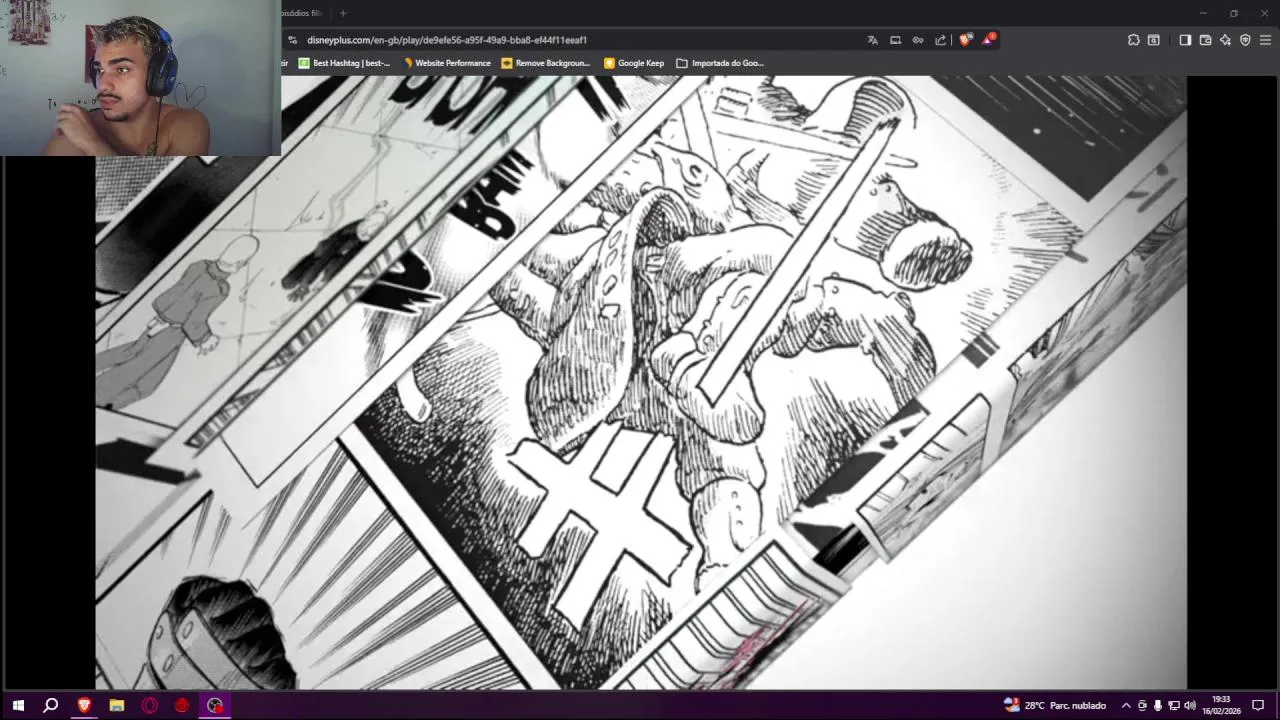This screenshot has width=1280, height=720.
Task: Open Windows taskbar search
Action: (51, 705)
